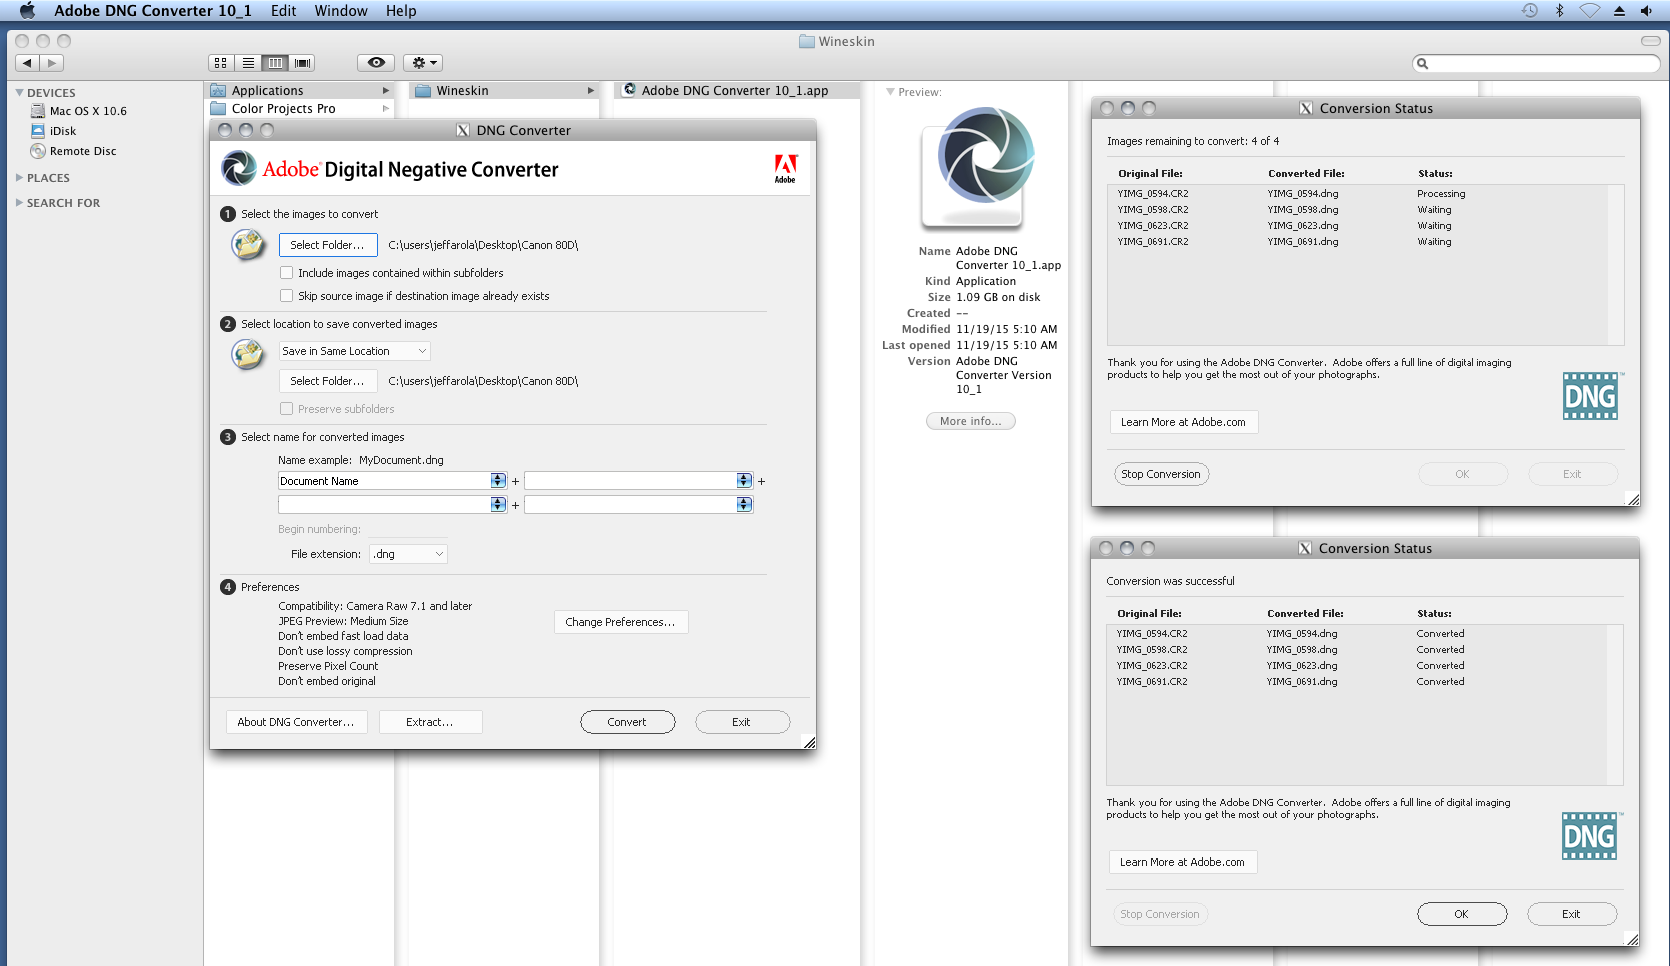Viewport: 1670px width, 966px height.
Task: Open the Edit menu
Action: coord(284,11)
